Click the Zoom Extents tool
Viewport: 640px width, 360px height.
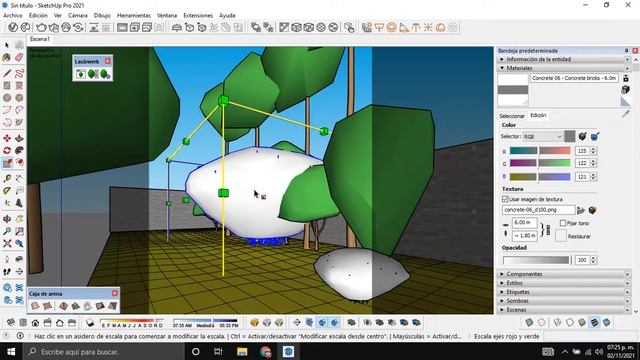tap(7, 244)
